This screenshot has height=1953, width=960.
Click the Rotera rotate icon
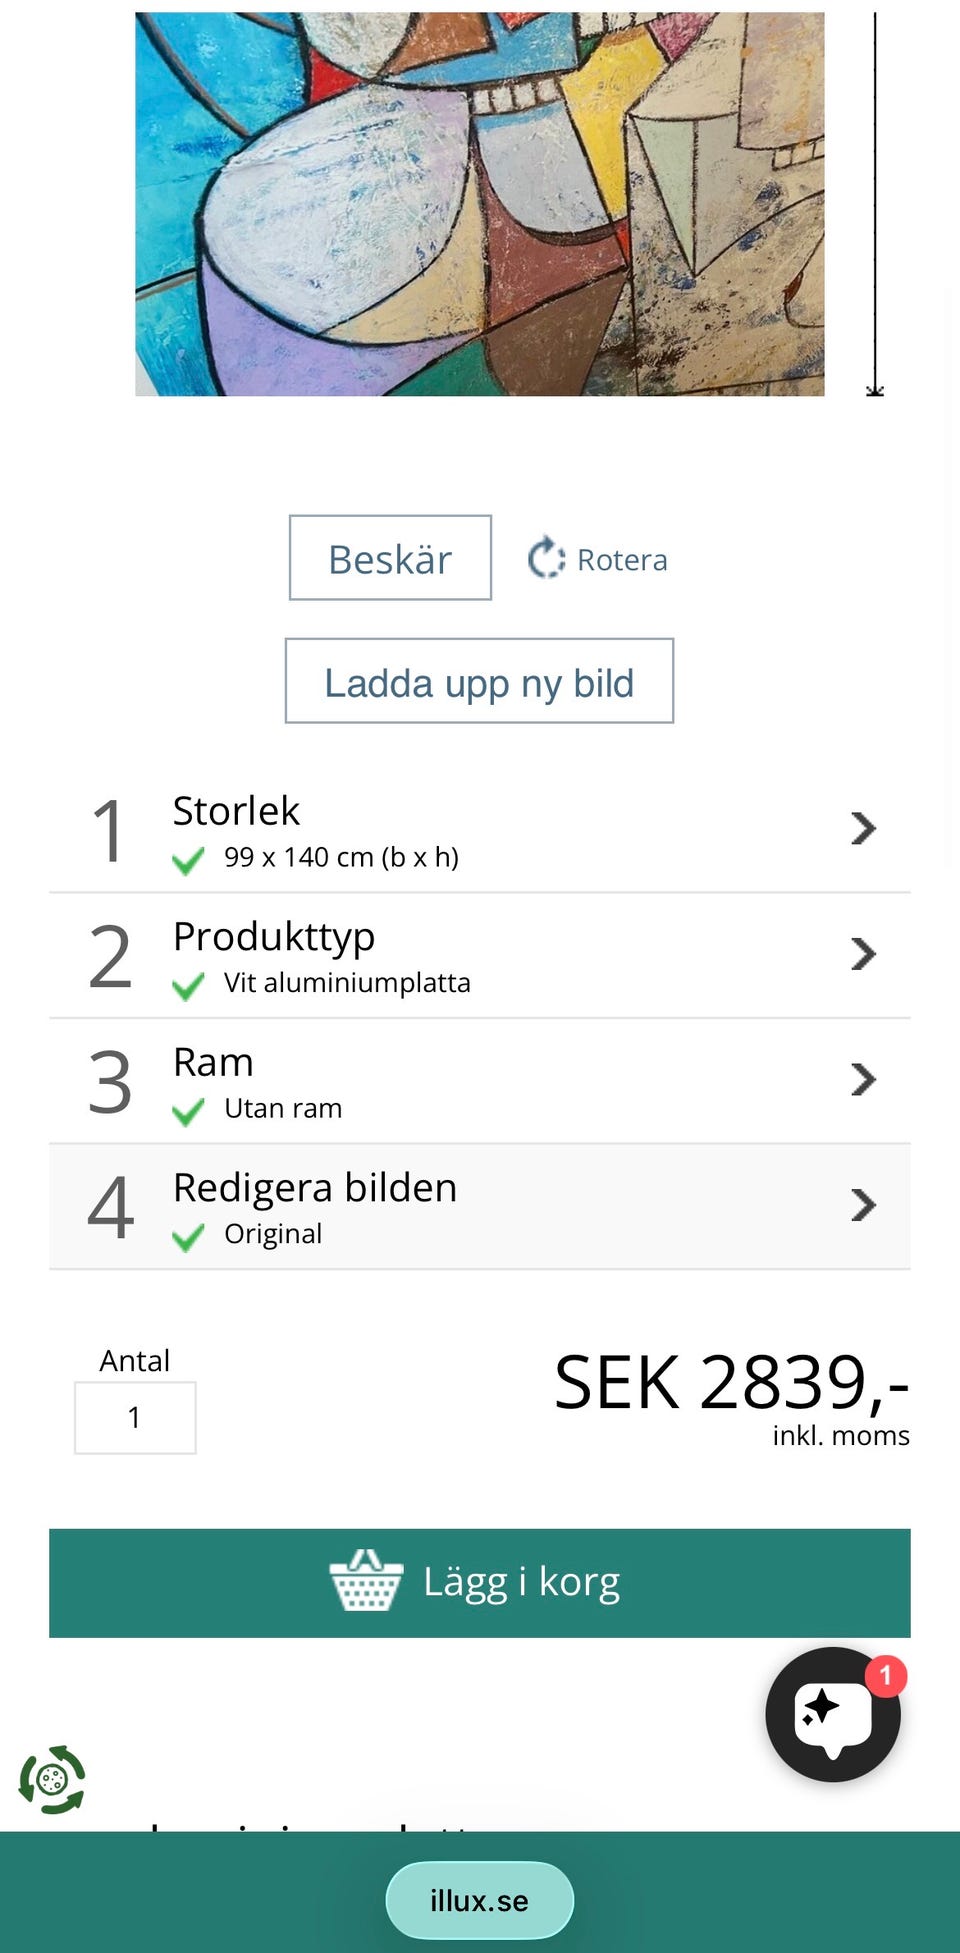[546, 559]
